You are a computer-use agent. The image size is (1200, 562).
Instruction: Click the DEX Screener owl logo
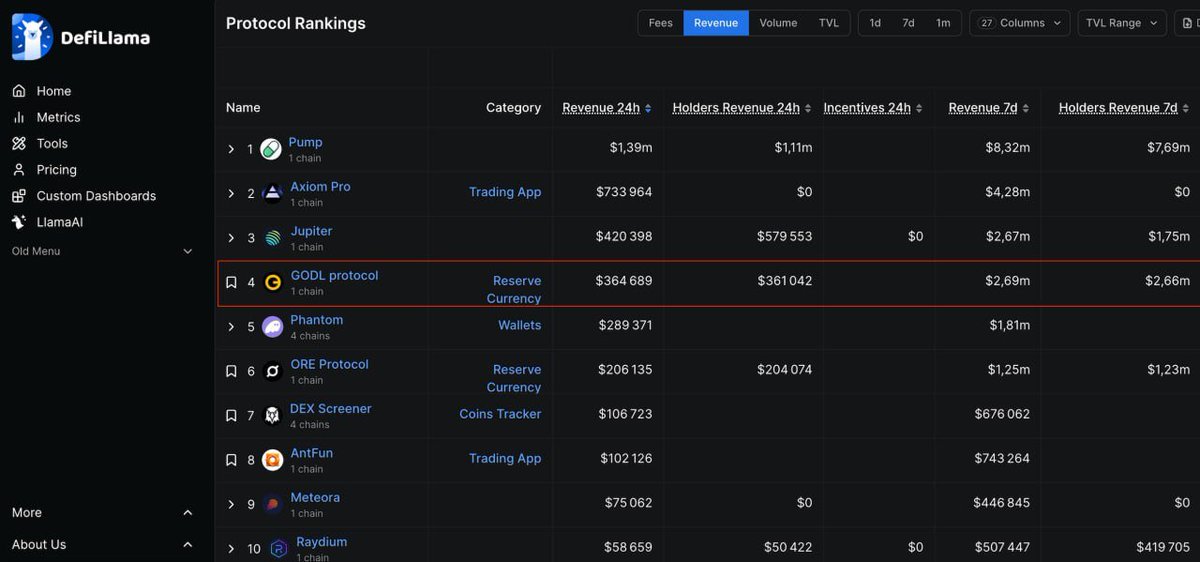click(272, 415)
